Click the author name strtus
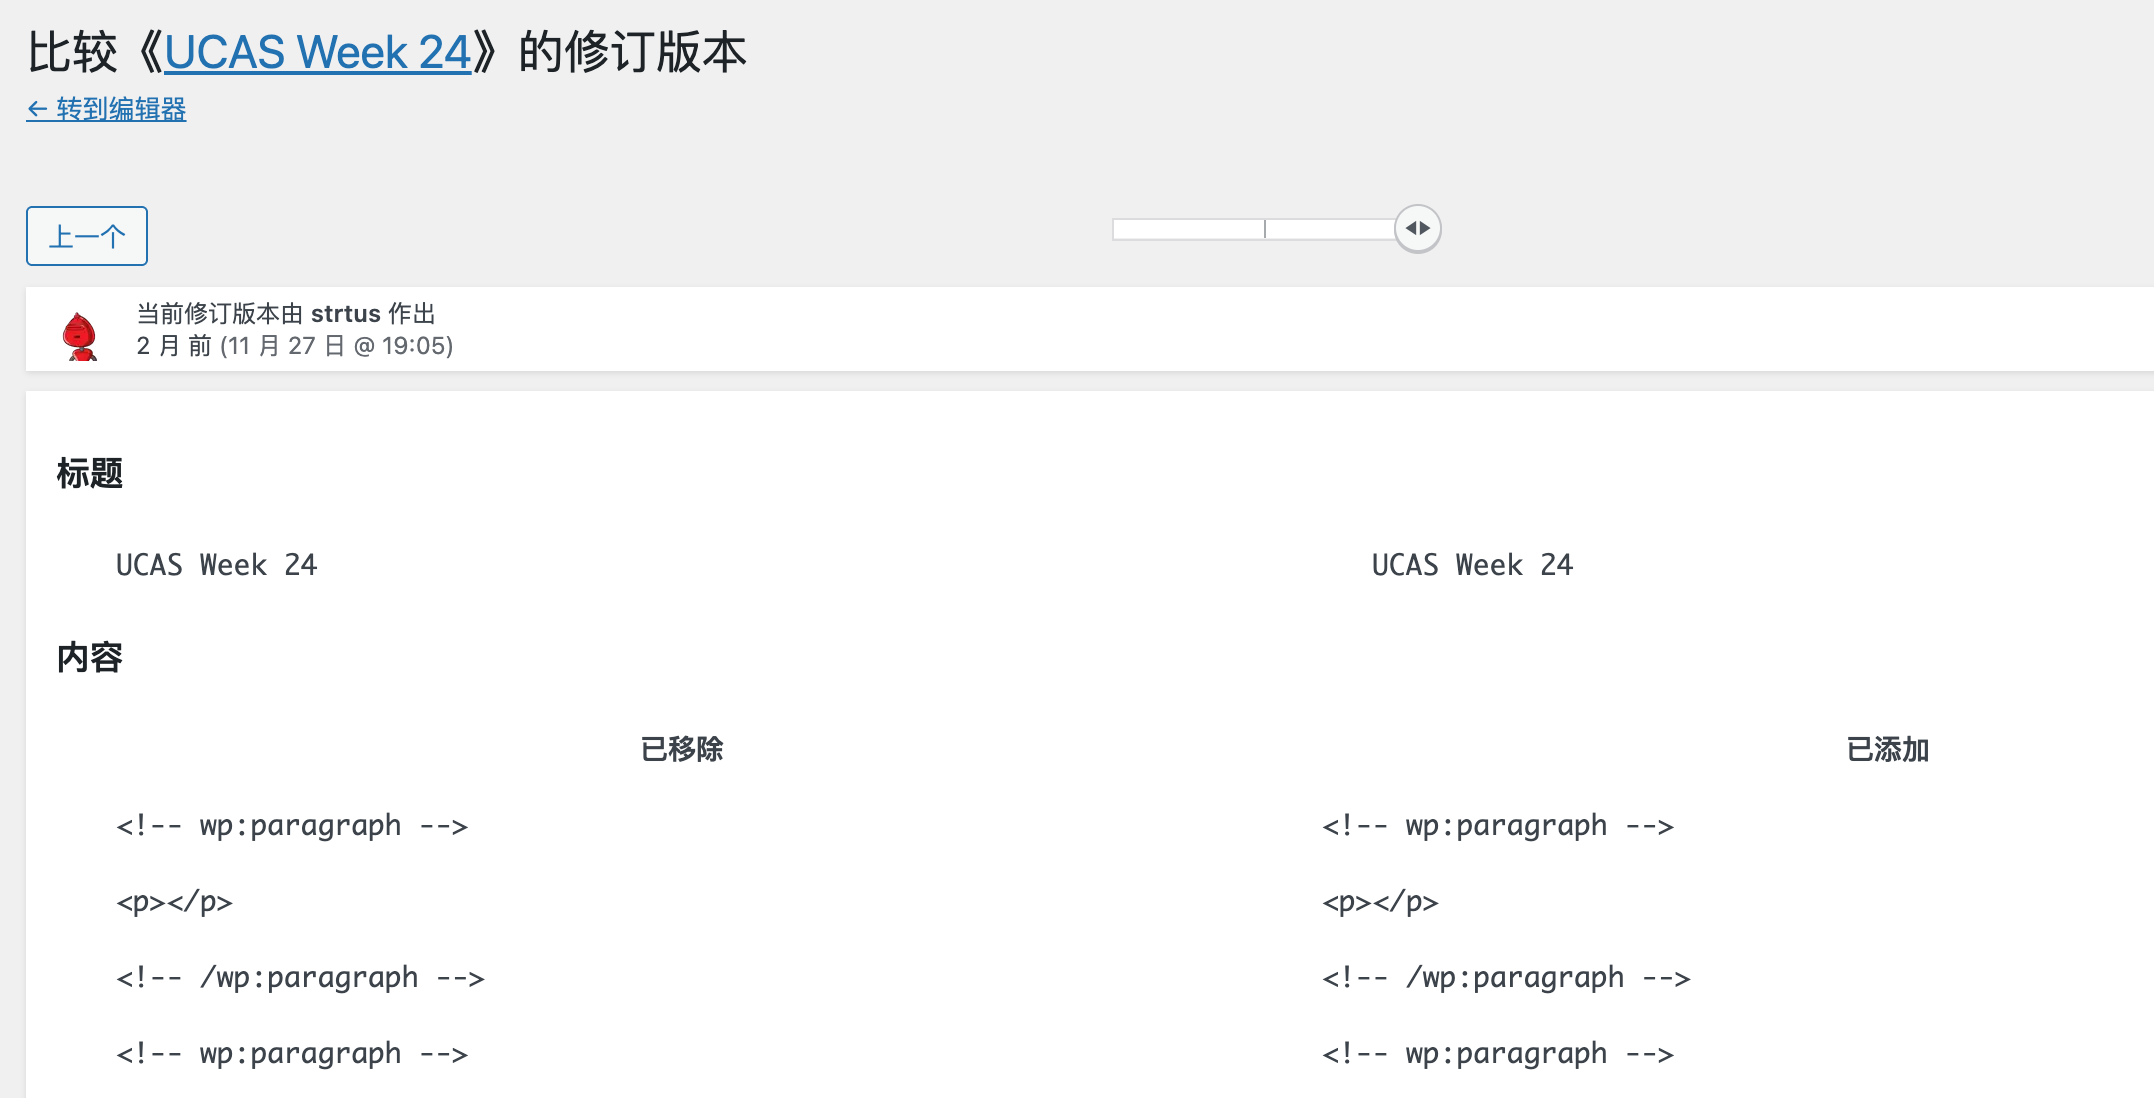Viewport: 2154px width, 1098px height. (x=345, y=314)
